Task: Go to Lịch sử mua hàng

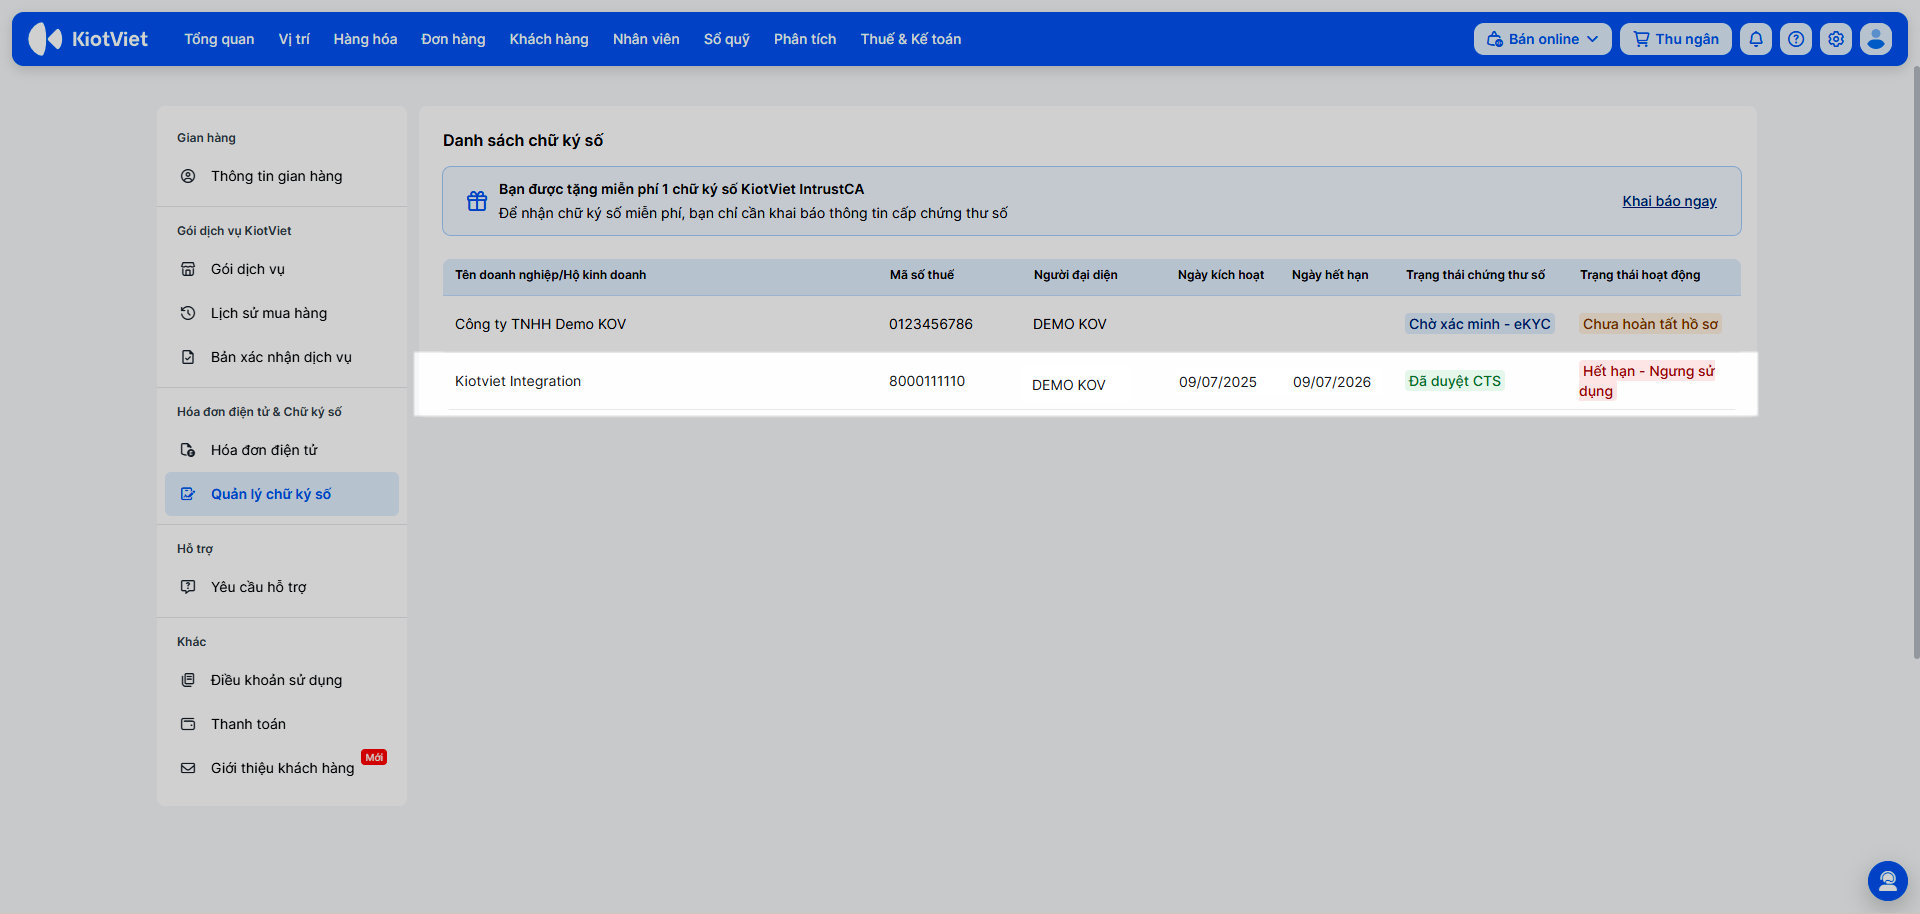Action: point(282,313)
